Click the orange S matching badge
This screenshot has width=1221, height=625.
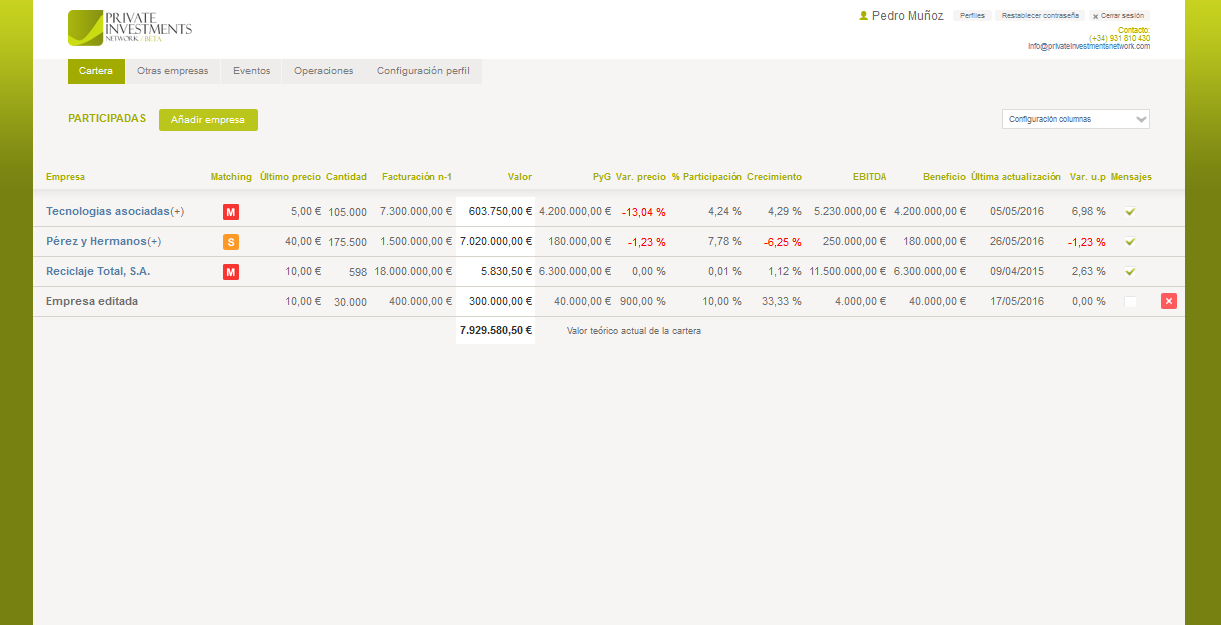click(230, 242)
